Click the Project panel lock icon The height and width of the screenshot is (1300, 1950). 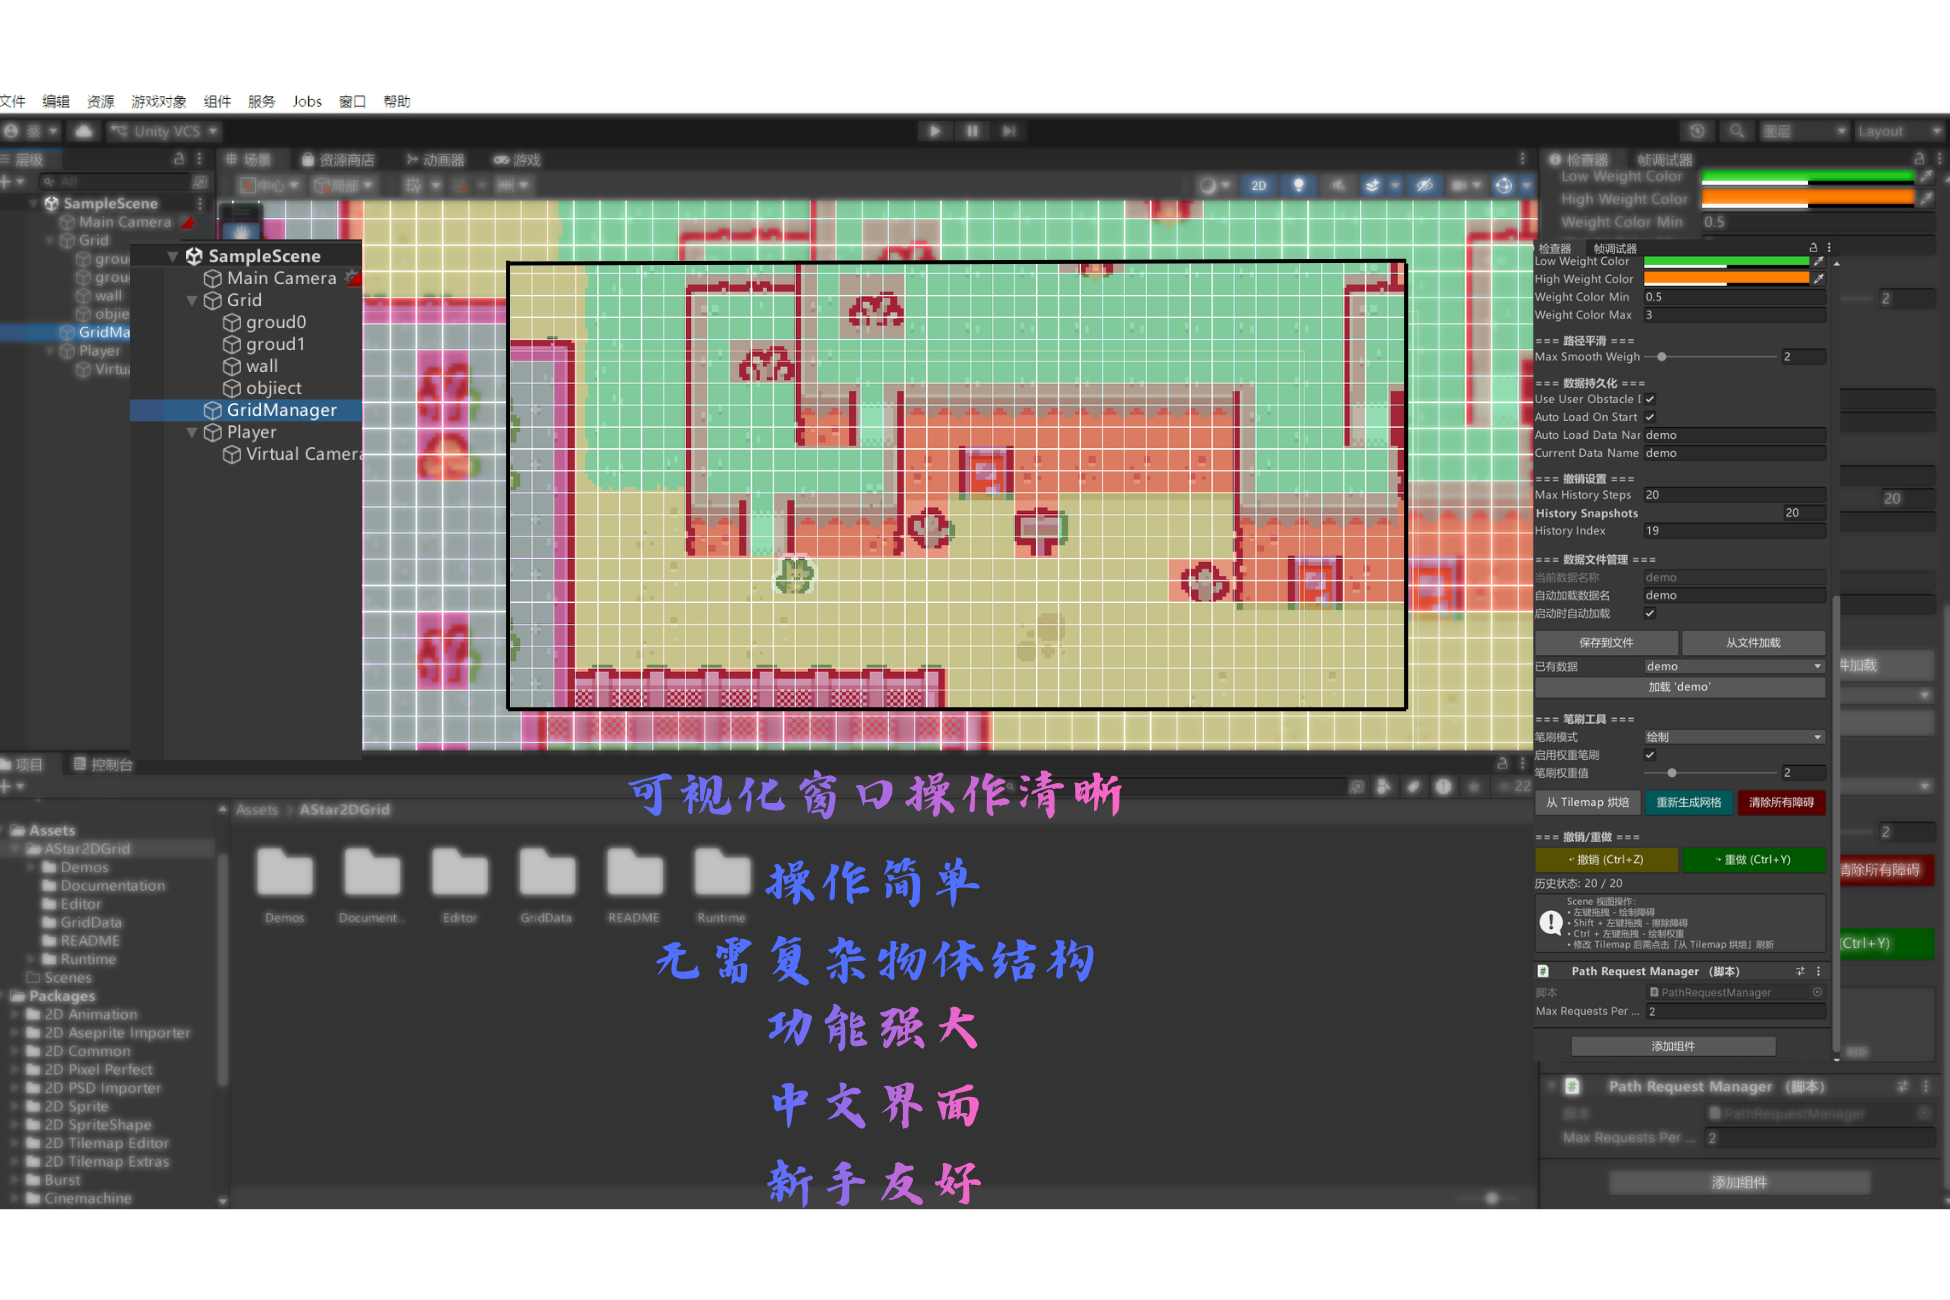[1502, 763]
